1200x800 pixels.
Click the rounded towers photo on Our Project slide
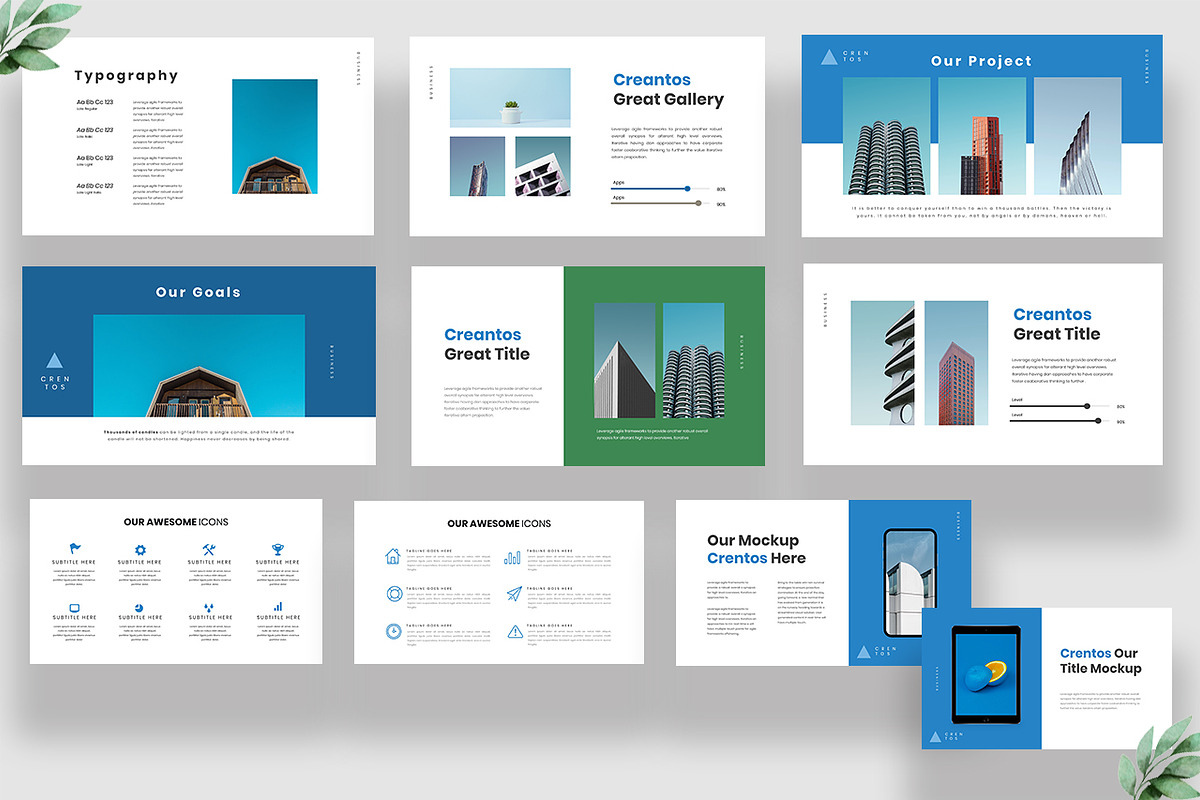click(886, 136)
